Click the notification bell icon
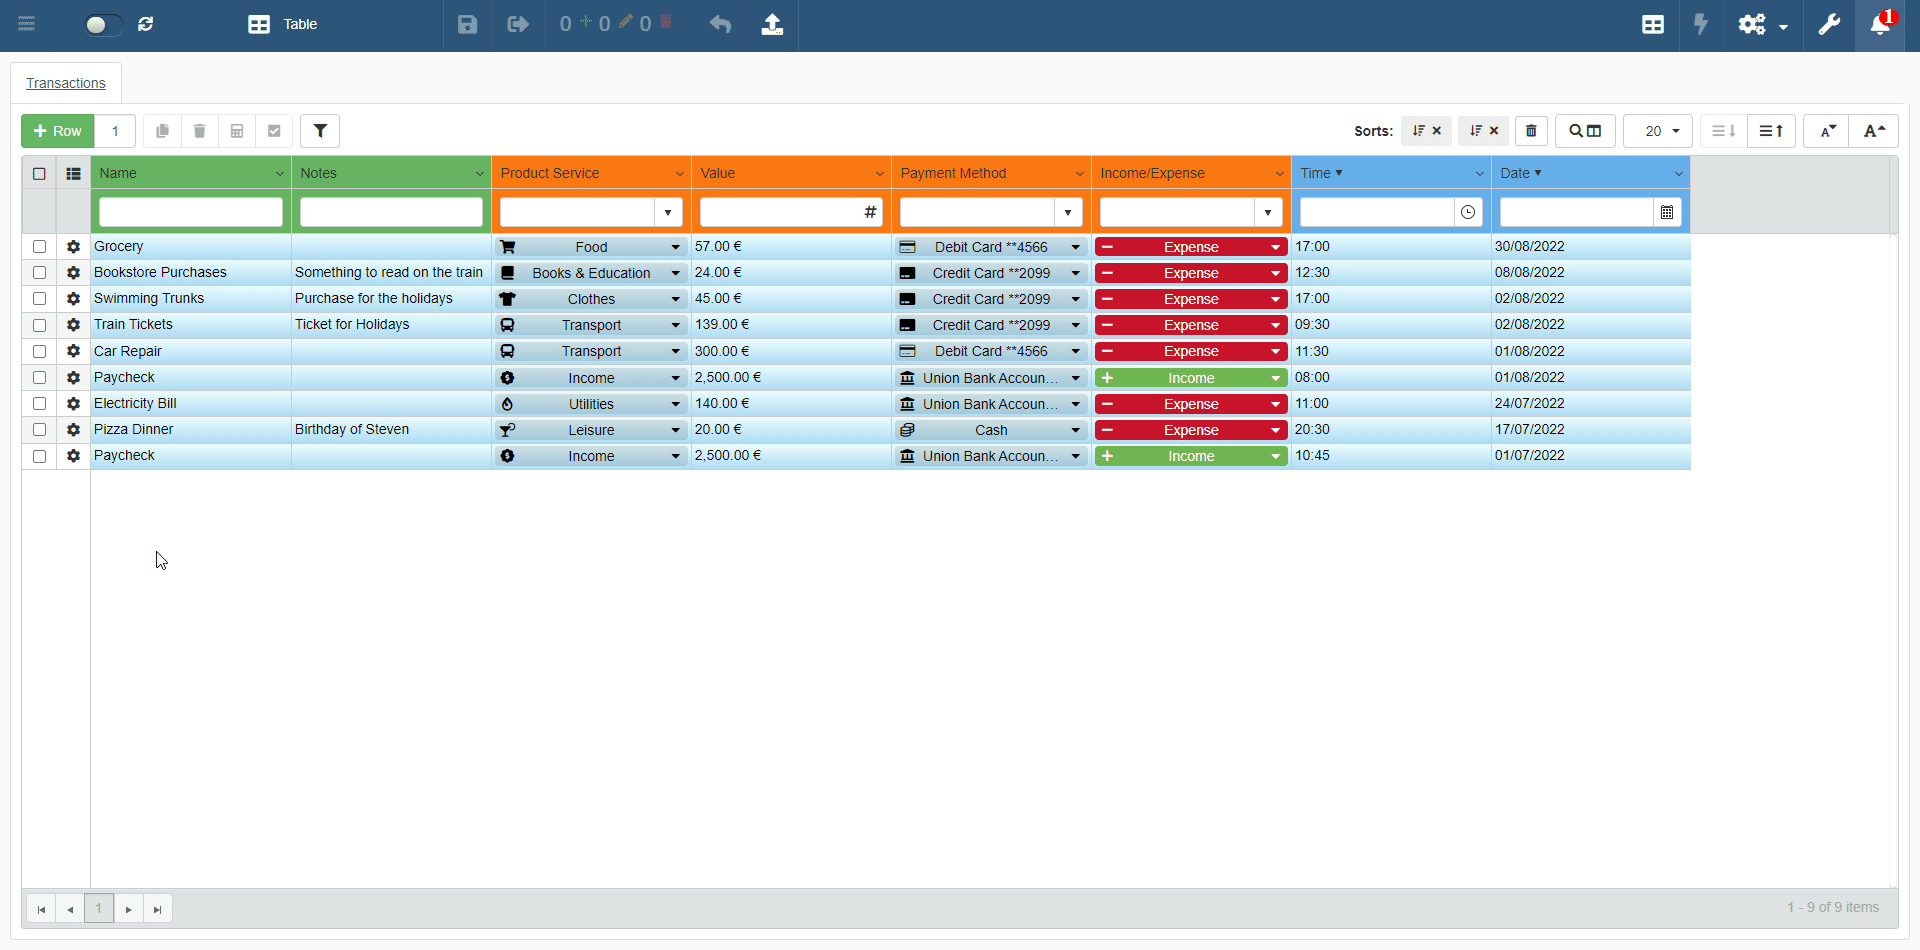The width and height of the screenshot is (1920, 950). click(1879, 24)
